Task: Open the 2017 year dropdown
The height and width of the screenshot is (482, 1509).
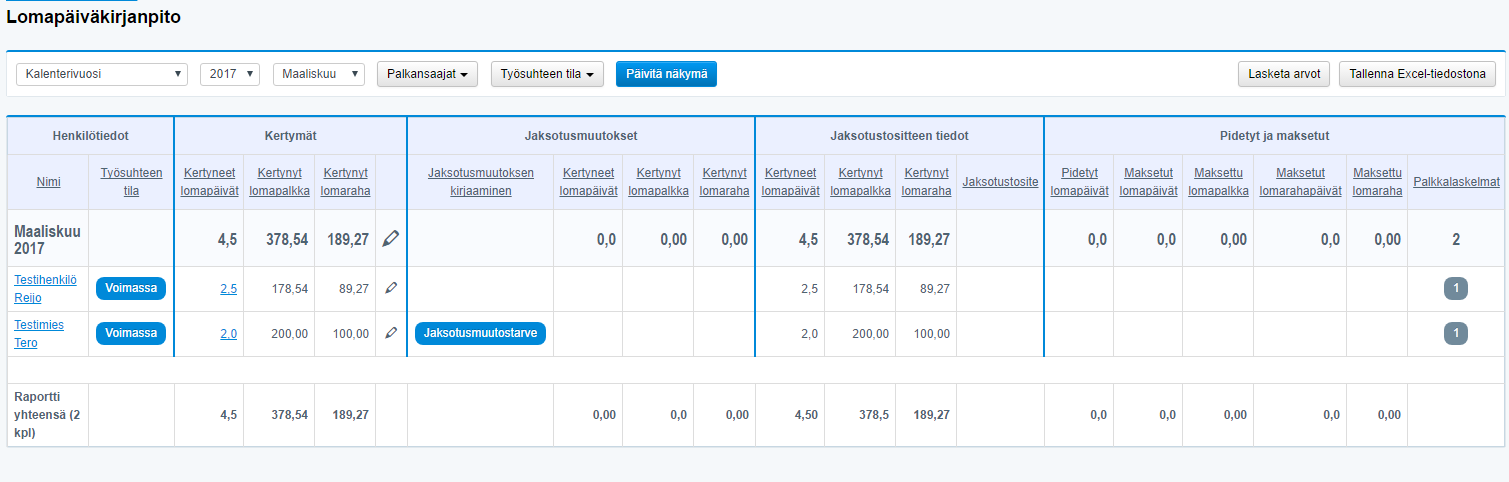Action: click(230, 74)
